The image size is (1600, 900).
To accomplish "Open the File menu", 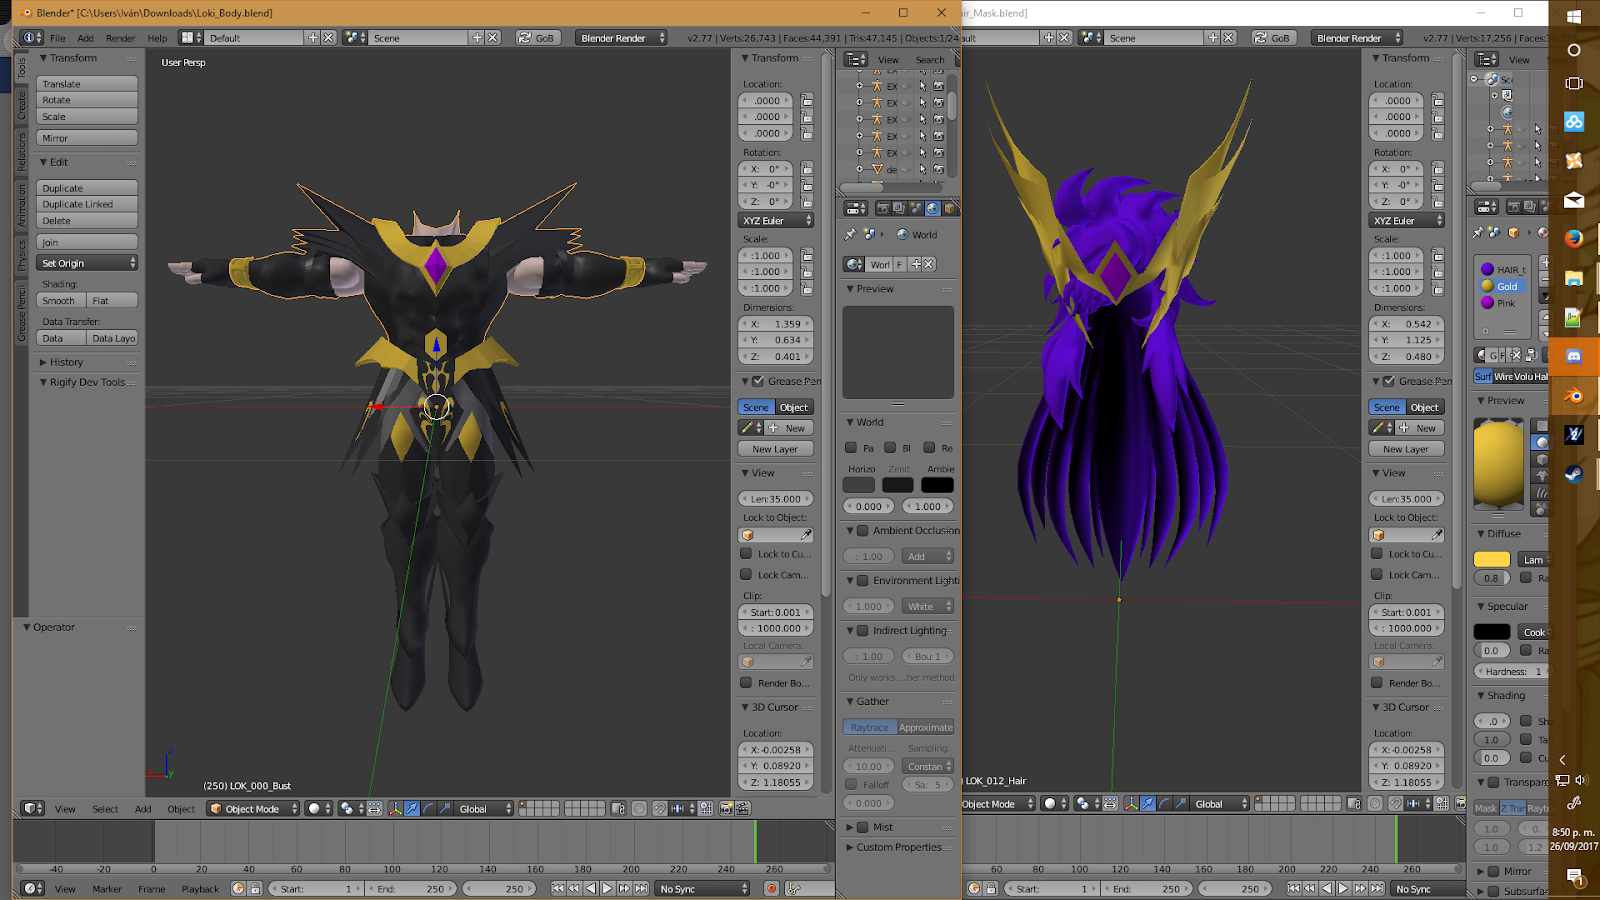I will (x=57, y=37).
